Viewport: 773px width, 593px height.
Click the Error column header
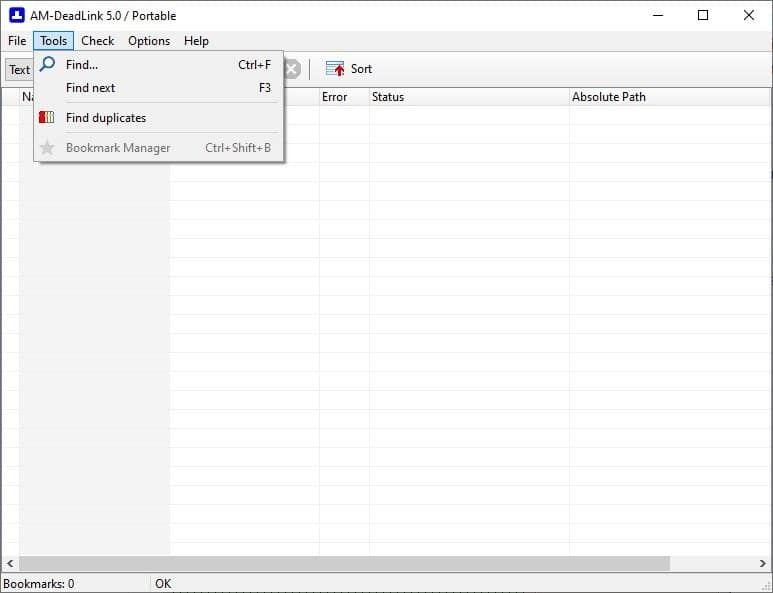tap(344, 97)
